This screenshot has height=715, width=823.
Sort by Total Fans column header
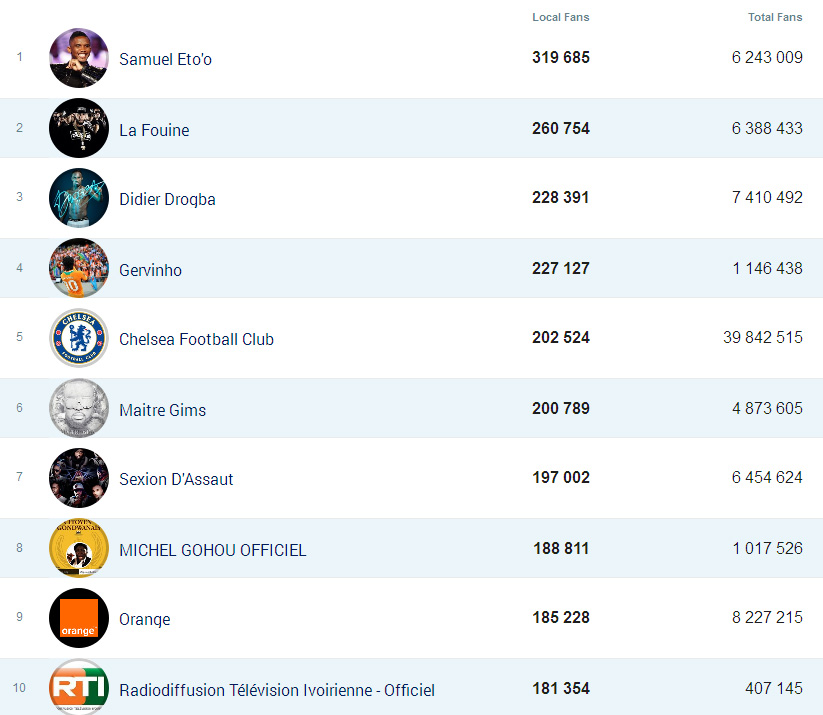[x=775, y=17]
